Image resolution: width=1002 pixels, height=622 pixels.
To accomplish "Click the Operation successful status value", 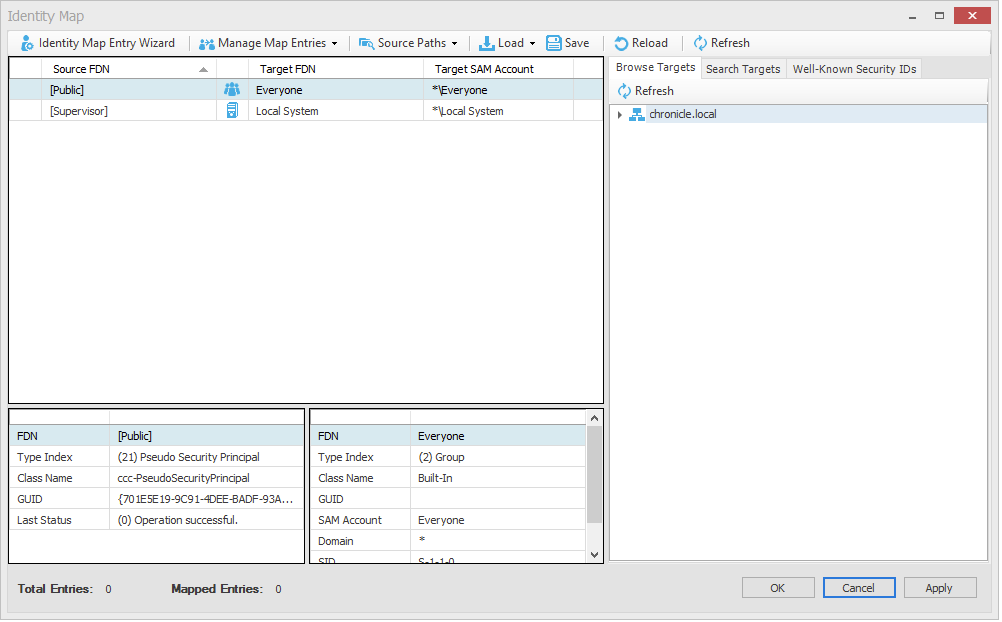I will pyautogui.click(x=206, y=520).
